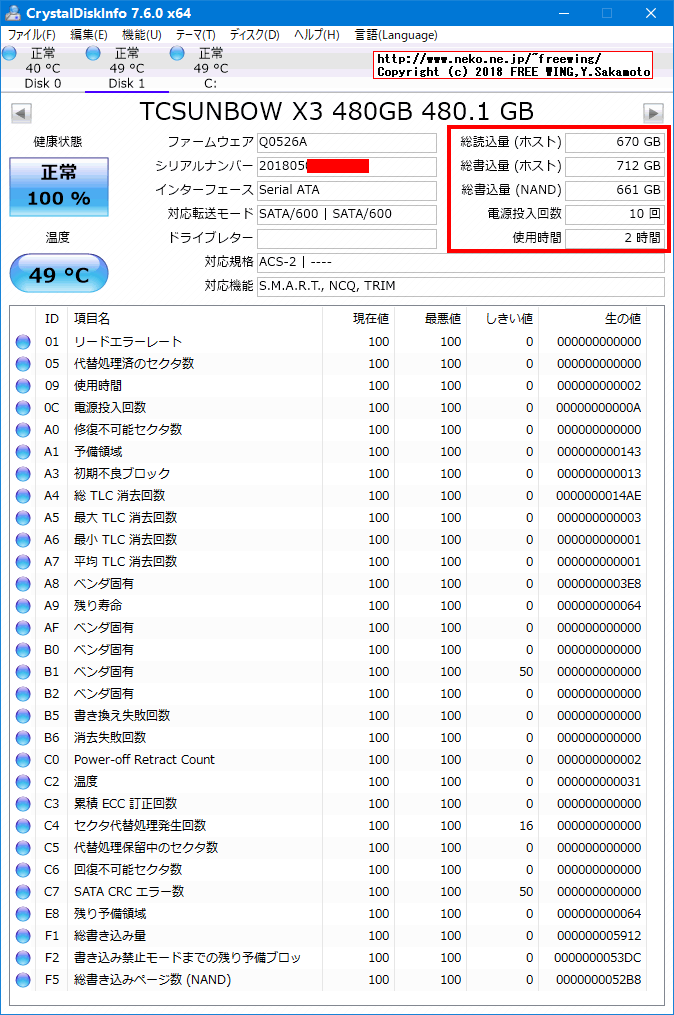Click the TCSUNBOW X3 480GB model title
The width and height of the screenshot is (674, 1015).
coord(337,111)
